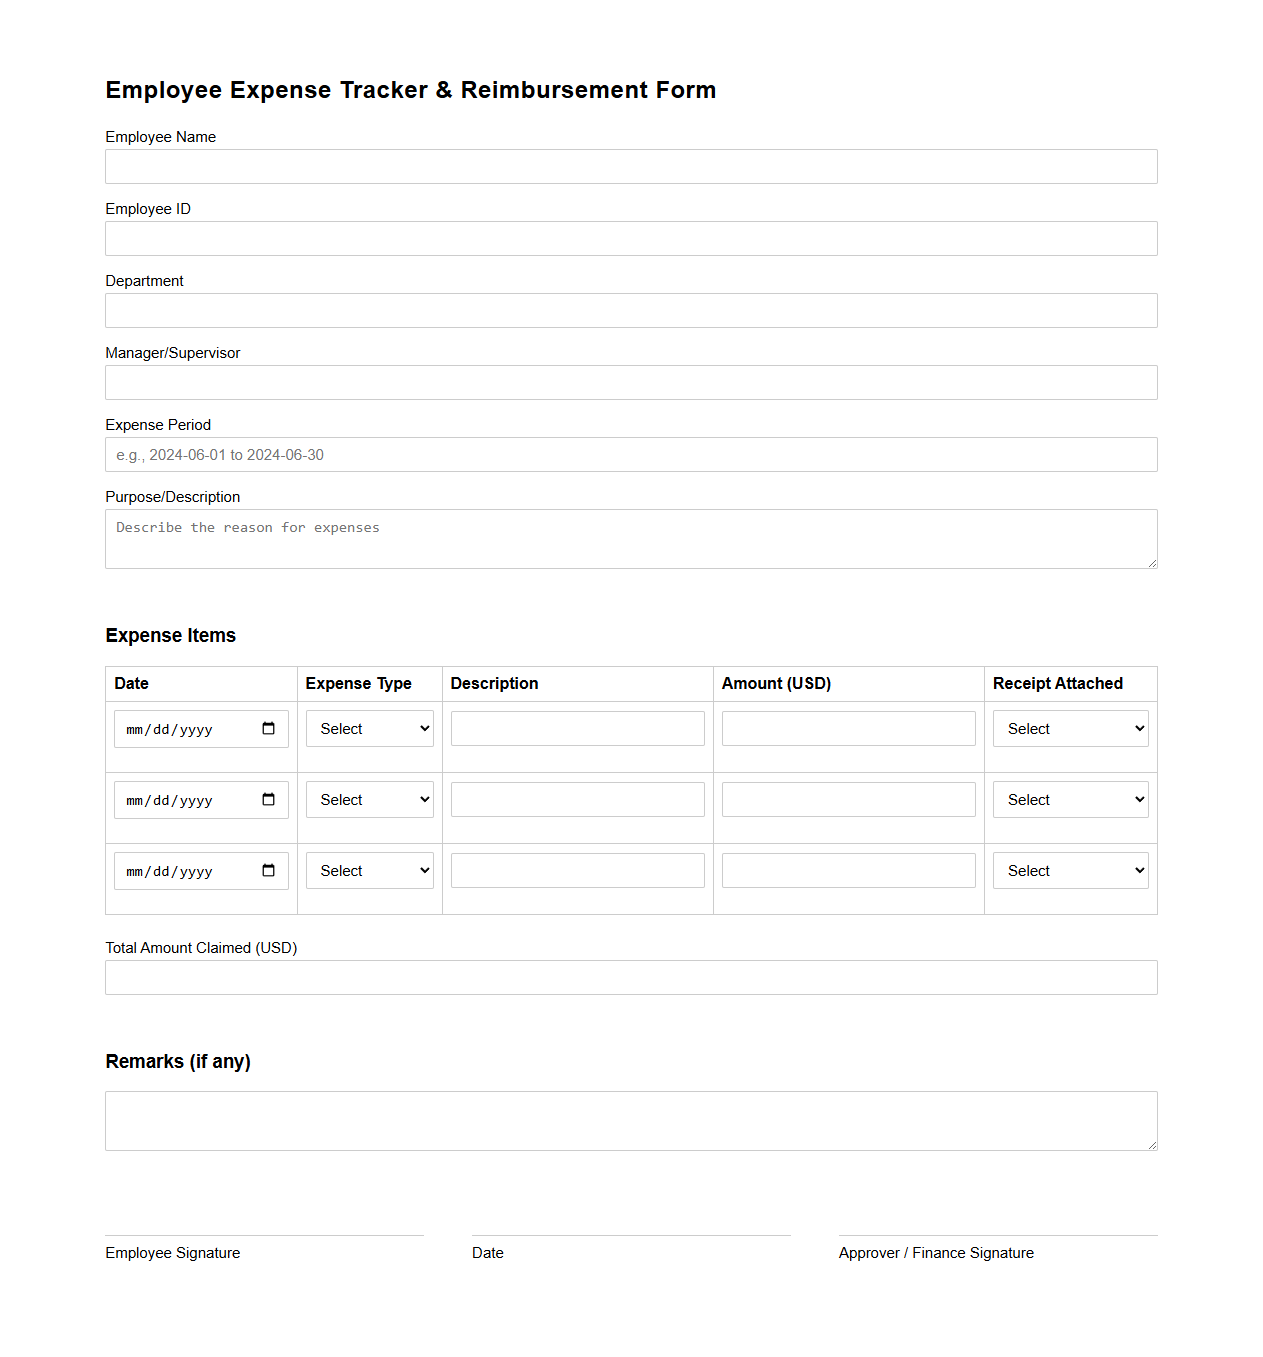
Task: Click the Expense Period field
Action: [x=631, y=454]
